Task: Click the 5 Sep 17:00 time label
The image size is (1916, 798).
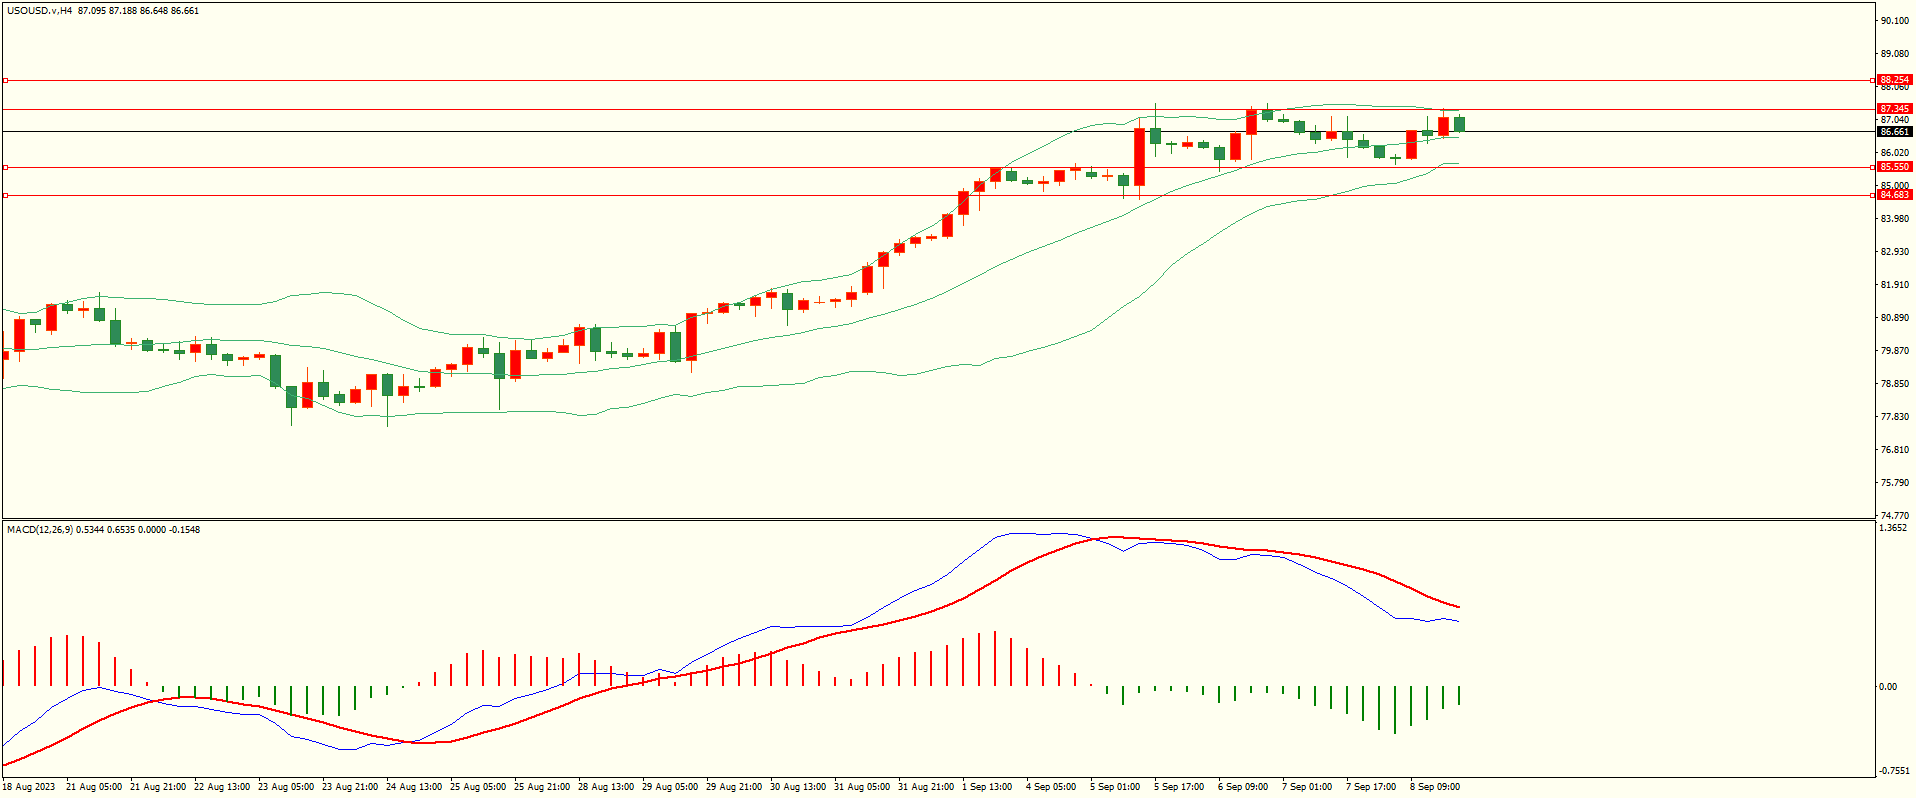Action: (1179, 787)
